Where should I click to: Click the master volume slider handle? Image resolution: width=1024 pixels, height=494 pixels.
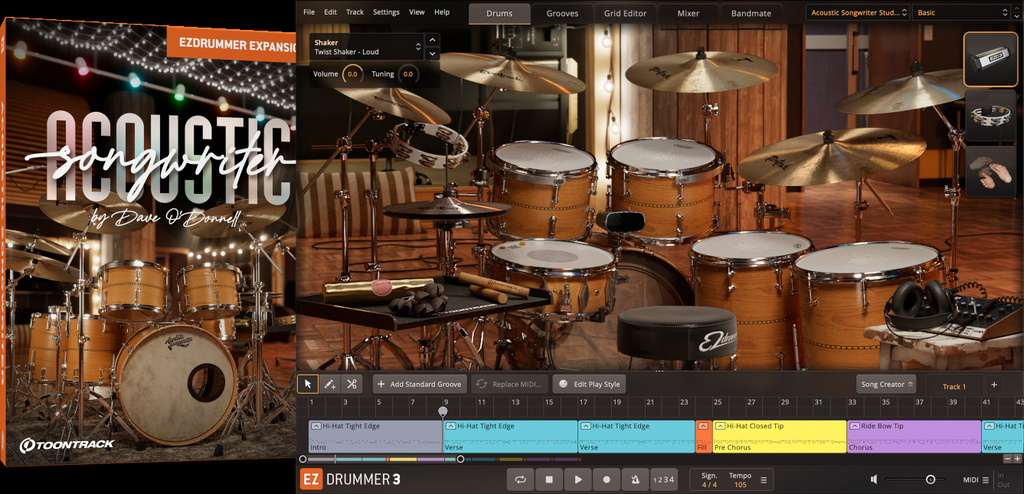tap(930, 480)
